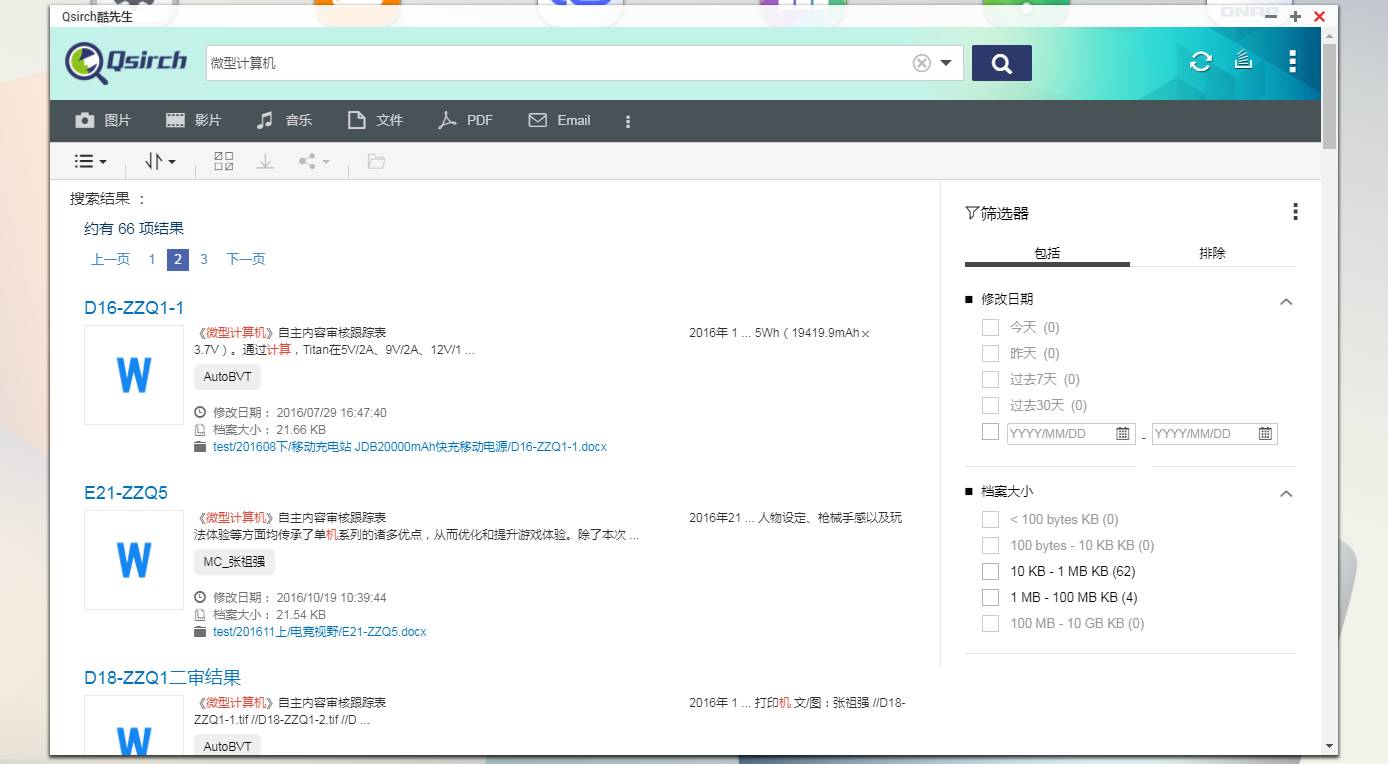Filter results by 影片
Image resolution: width=1388 pixels, height=764 pixels.
click(194, 120)
